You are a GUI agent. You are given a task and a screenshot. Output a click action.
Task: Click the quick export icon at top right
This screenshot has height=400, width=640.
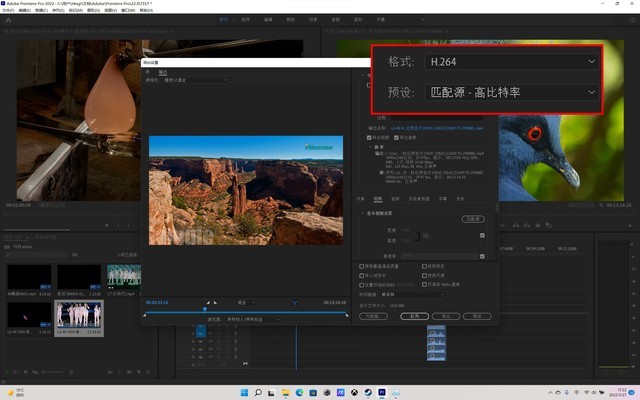(632, 20)
